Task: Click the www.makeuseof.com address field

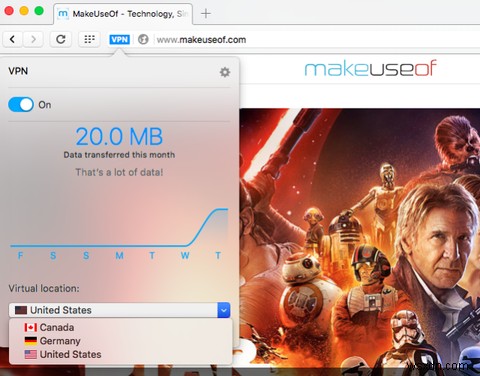Action: pos(201,40)
